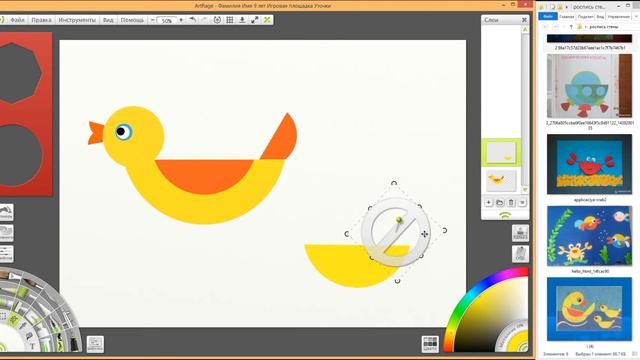Click the fullscreen diagonal arrows icon

tap(255, 20)
